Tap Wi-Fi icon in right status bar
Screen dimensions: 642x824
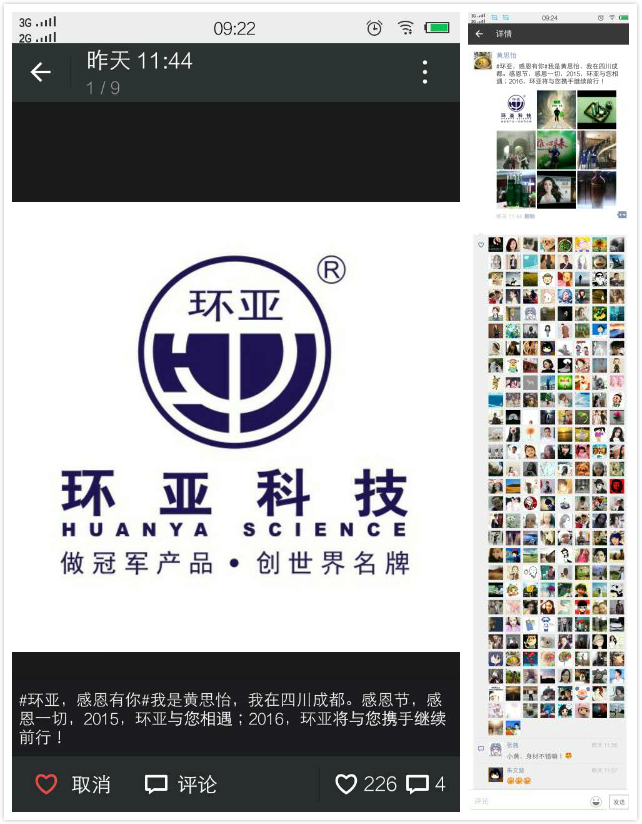[612, 17]
